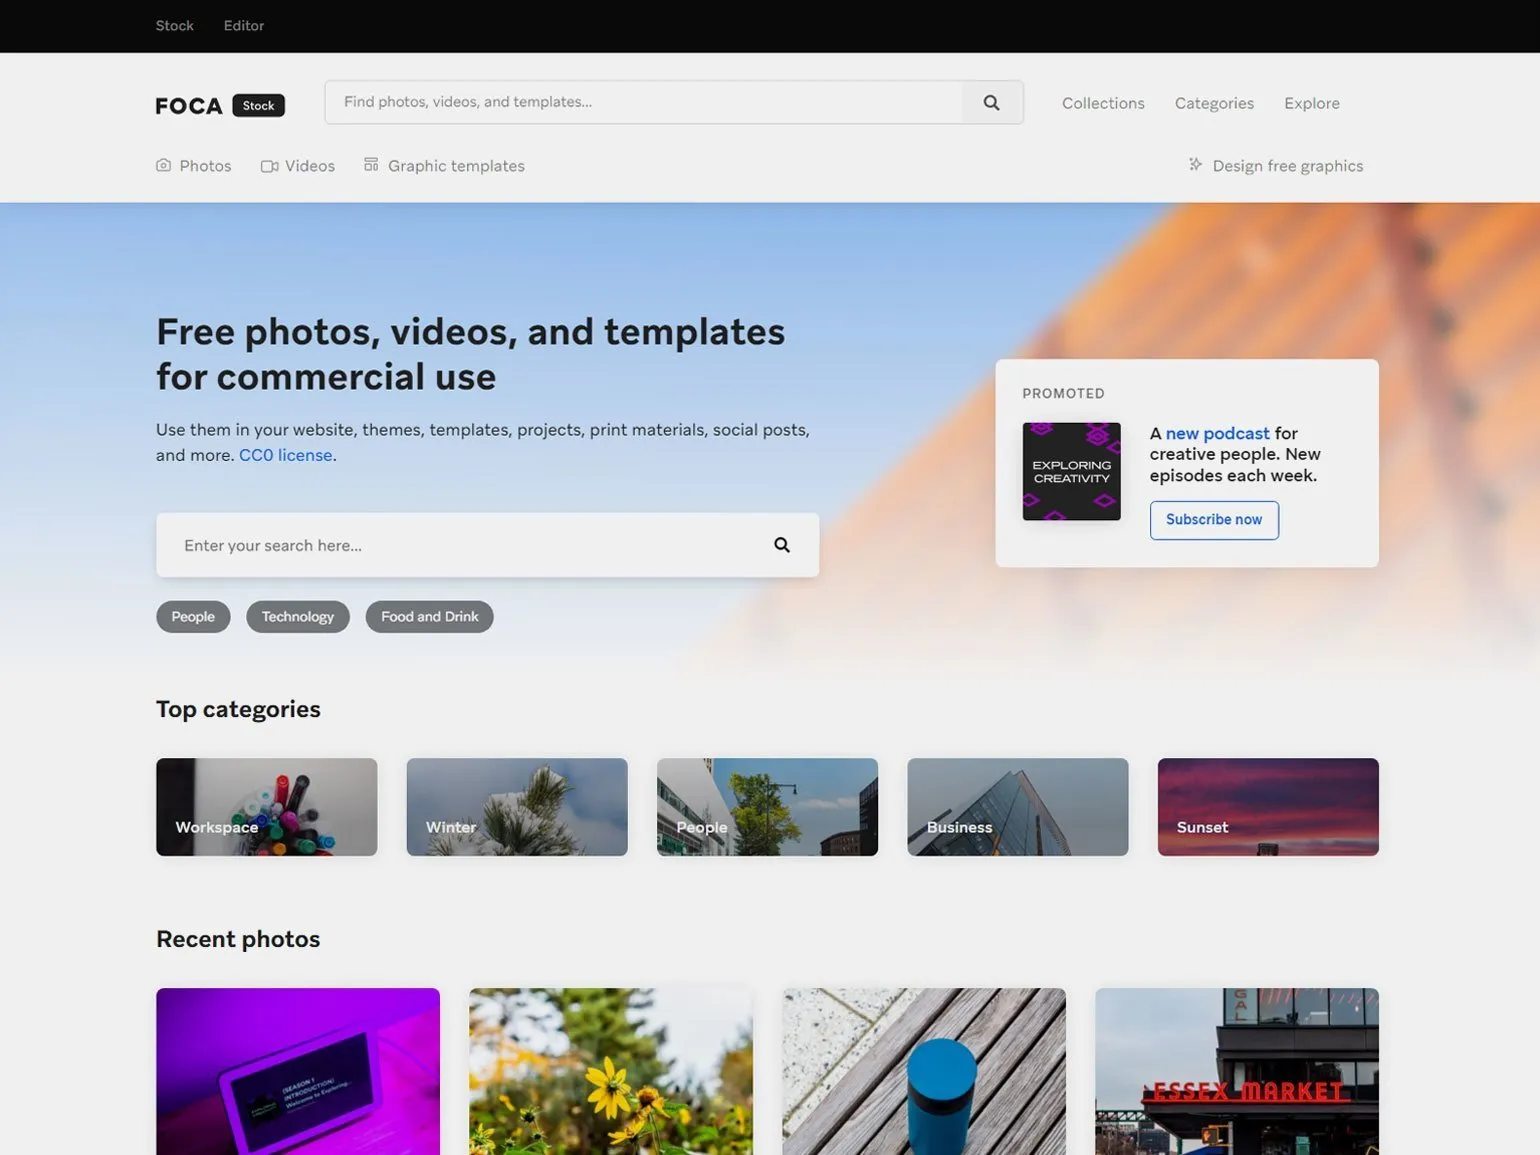Switch to the Editor tab

[244, 26]
